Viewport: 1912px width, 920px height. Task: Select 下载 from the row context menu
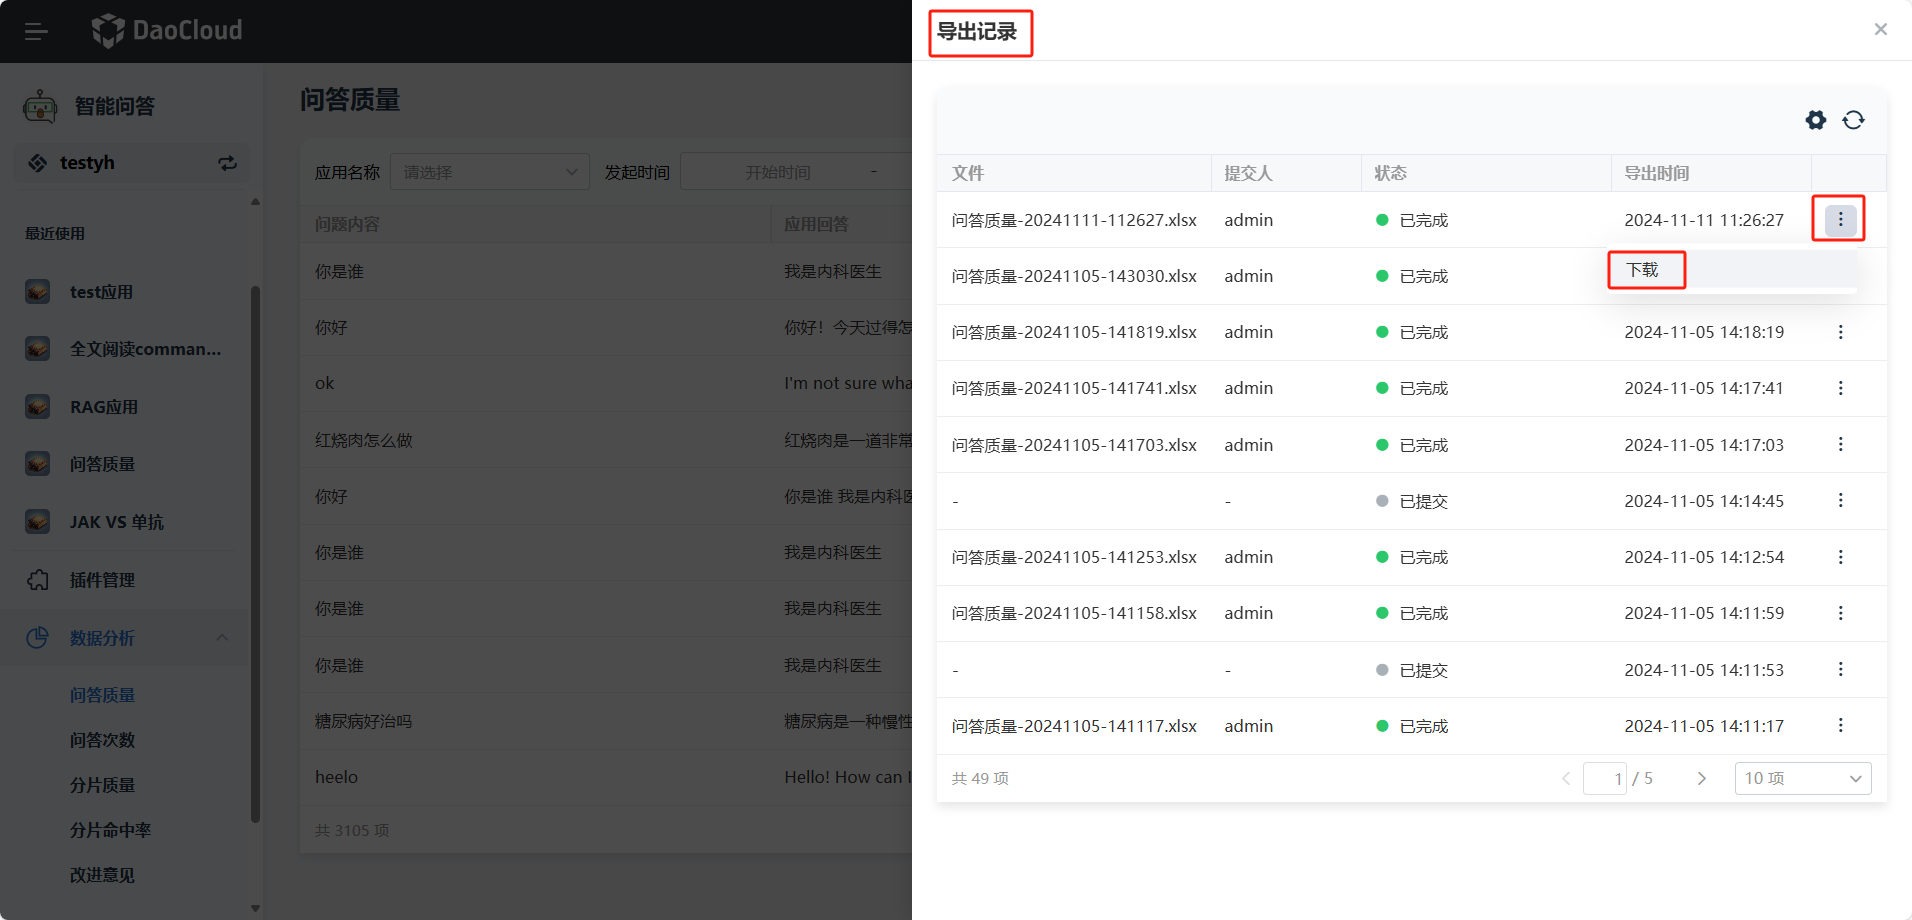tap(1643, 270)
